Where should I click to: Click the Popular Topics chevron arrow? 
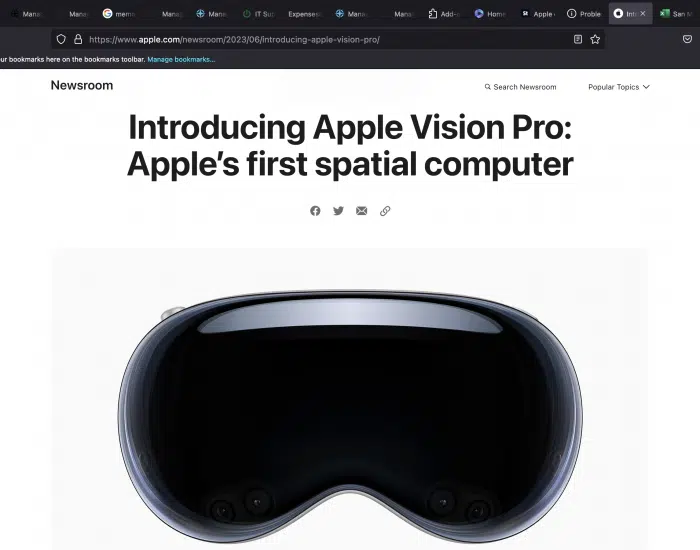(x=646, y=87)
